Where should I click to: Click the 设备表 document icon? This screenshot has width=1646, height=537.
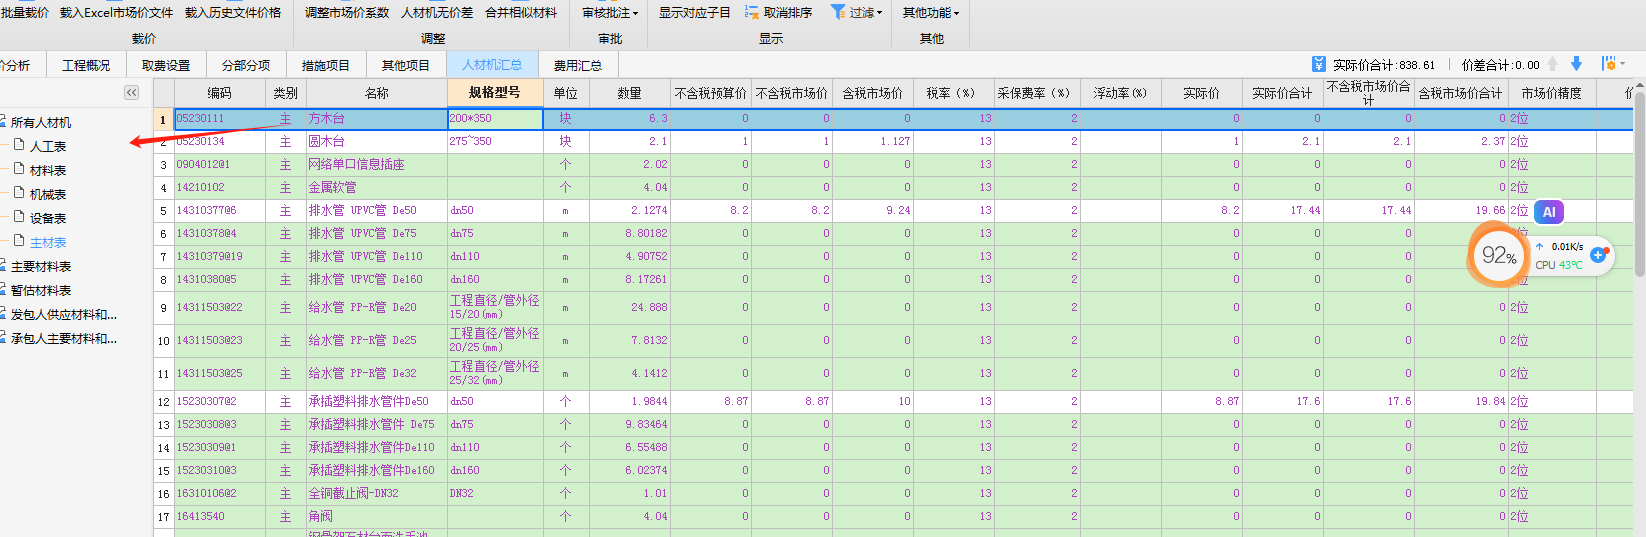19,217
